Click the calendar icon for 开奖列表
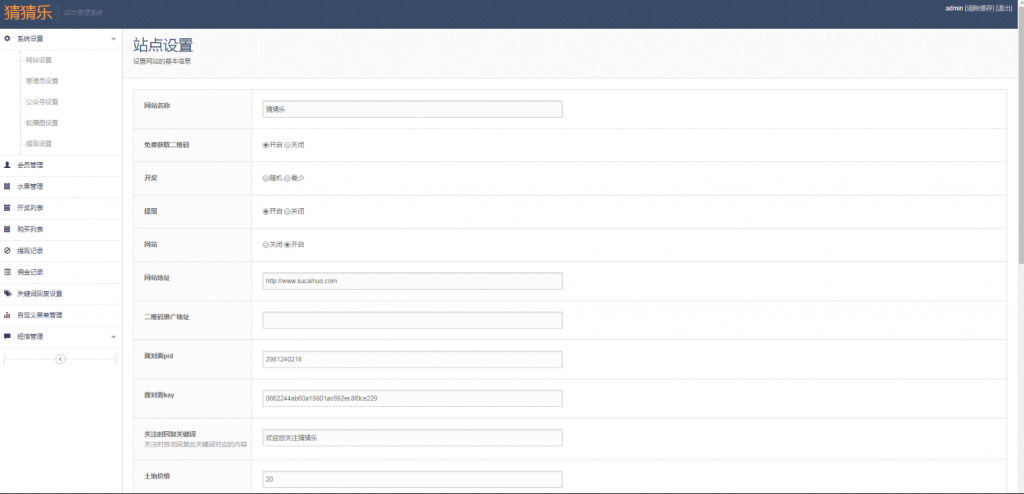Image resolution: width=1024 pixels, height=494 pixels. click(x=8, y=208)
